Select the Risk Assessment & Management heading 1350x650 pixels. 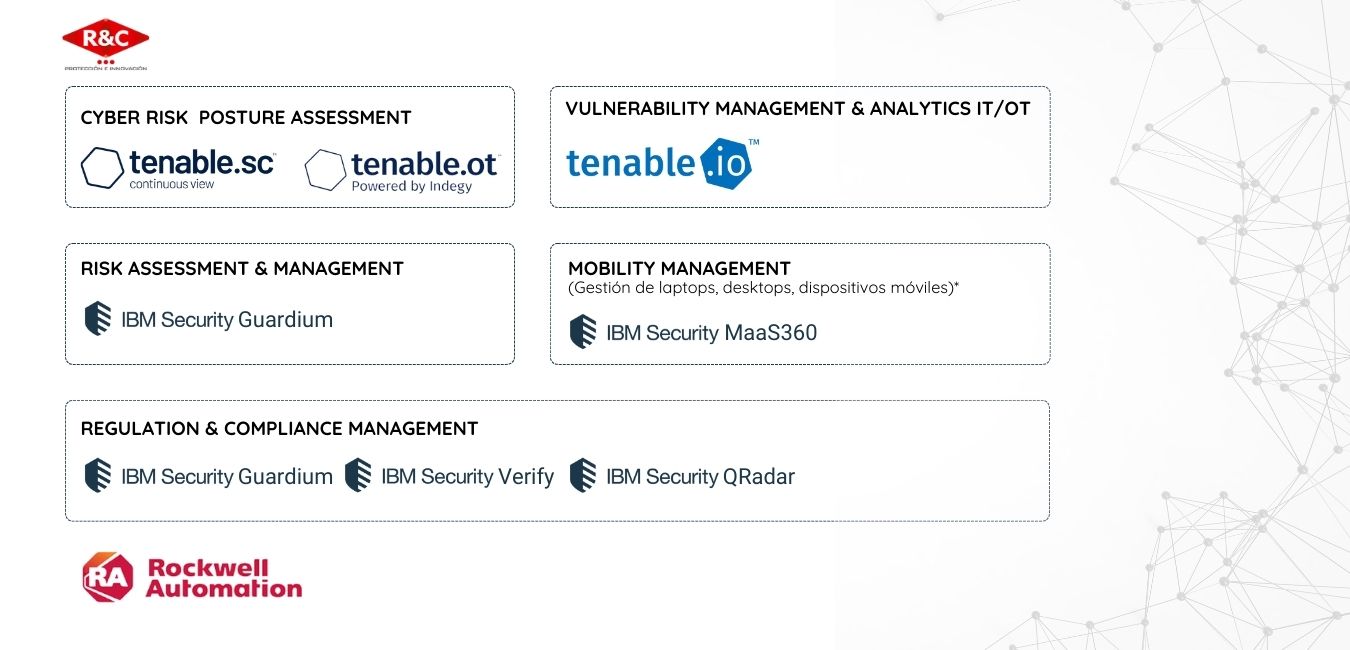[x=242, y=269]
